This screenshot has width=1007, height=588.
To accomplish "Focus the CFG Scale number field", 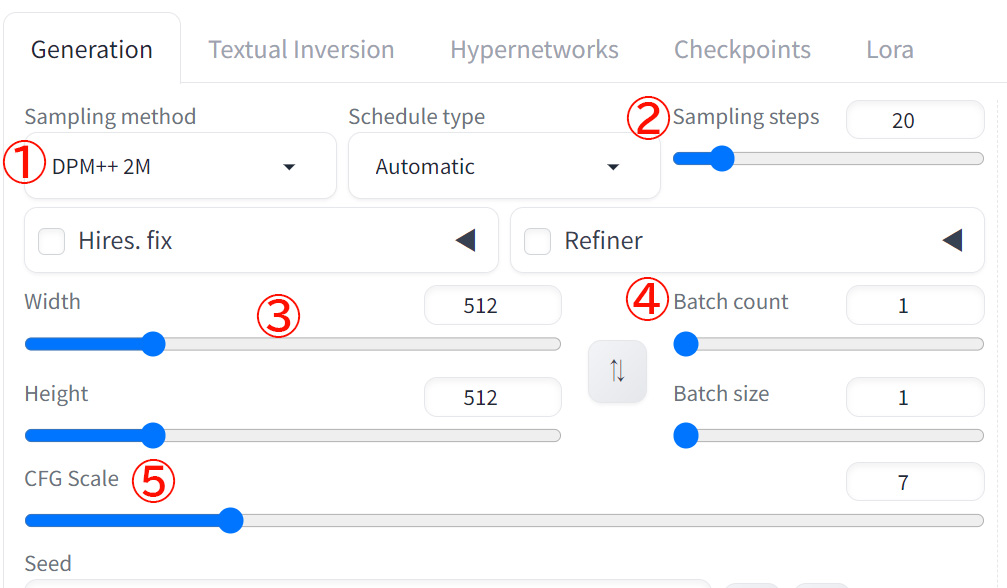I will pyautogui.click(x=914, y=483).
